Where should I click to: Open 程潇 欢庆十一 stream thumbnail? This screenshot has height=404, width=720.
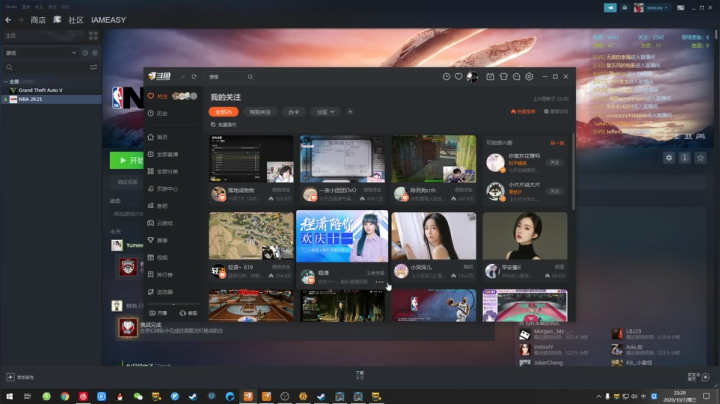click(342, 236)
